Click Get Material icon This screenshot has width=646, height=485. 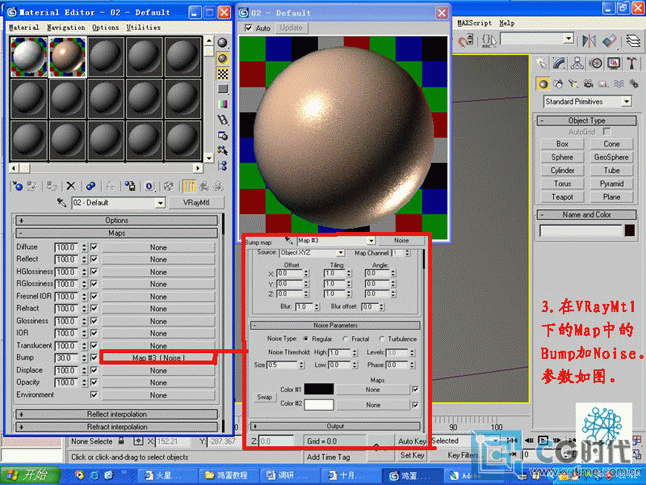point(17,186)
